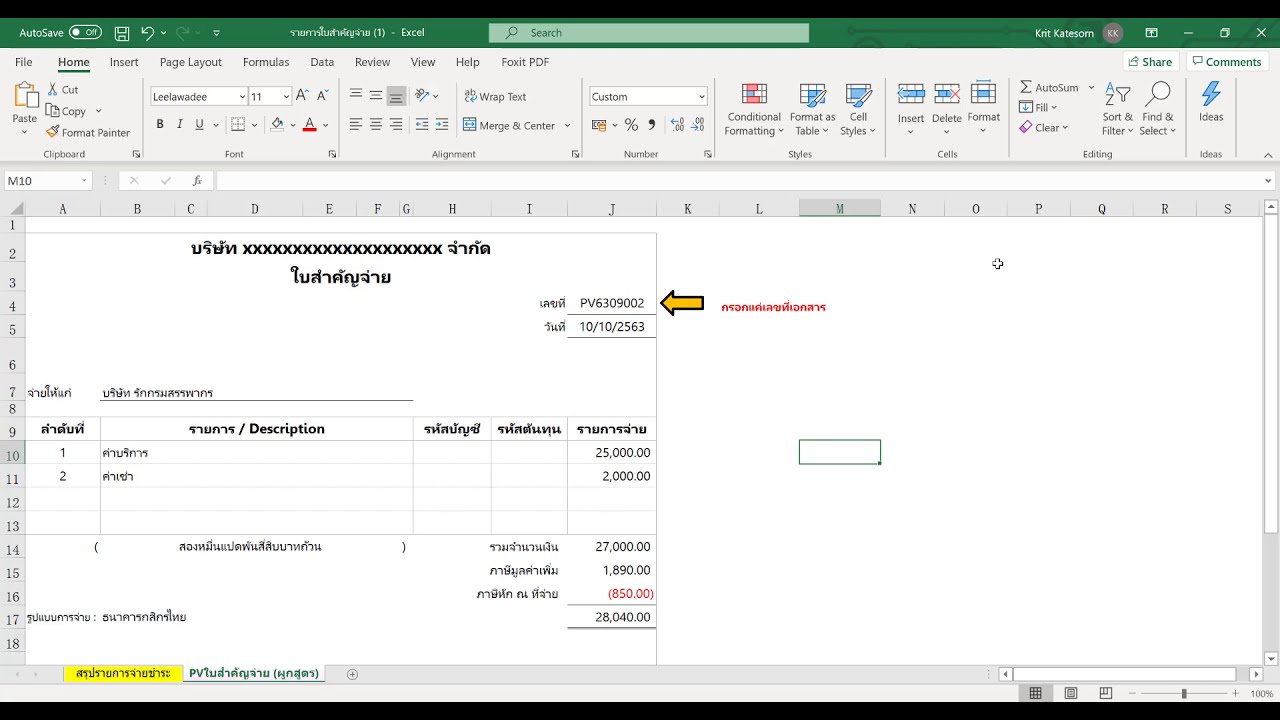Open File menu tab
Screen dimensions: 1280x720
click(24, 62)
